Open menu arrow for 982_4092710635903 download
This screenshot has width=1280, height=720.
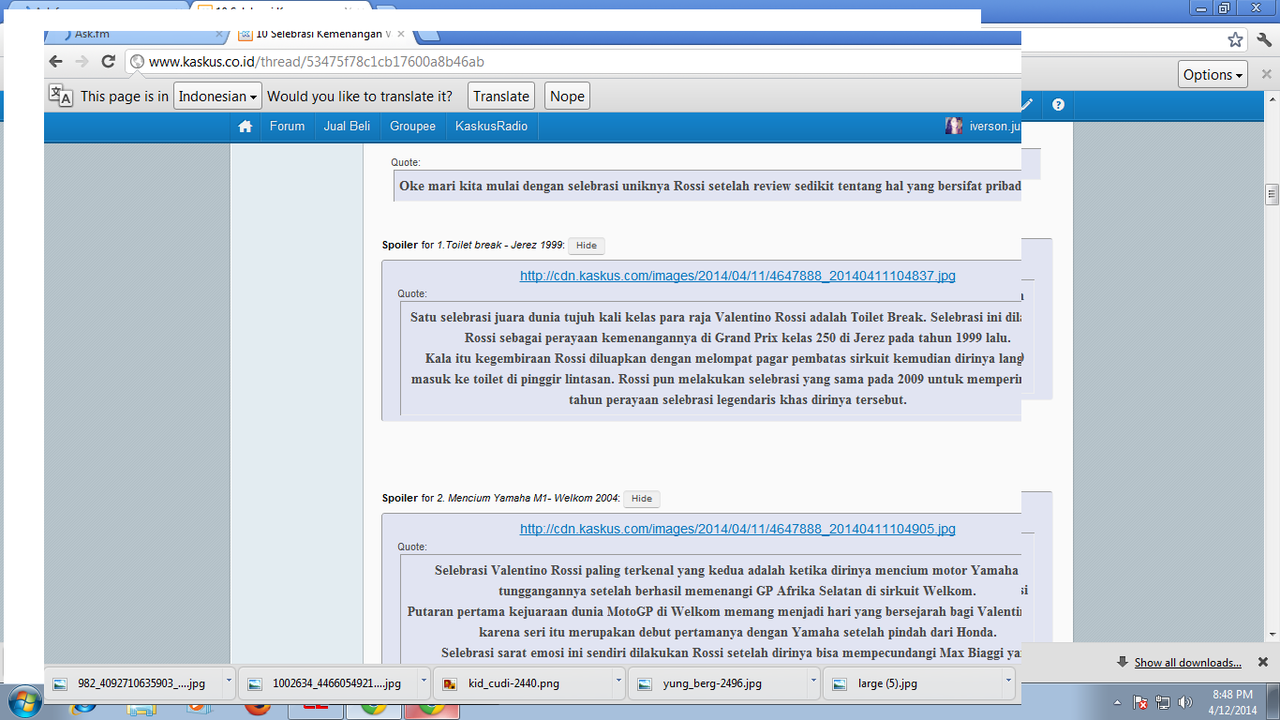coord(229,680)
